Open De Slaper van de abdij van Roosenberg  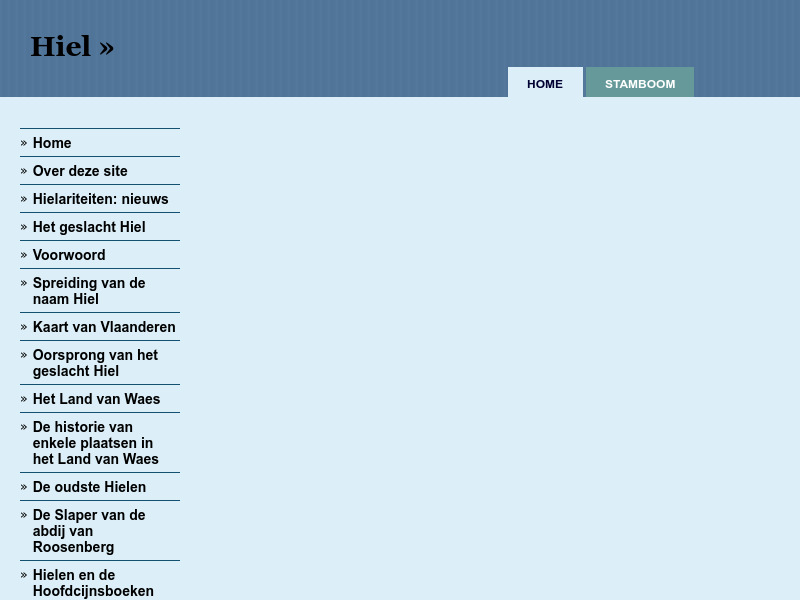coord(89,531)
